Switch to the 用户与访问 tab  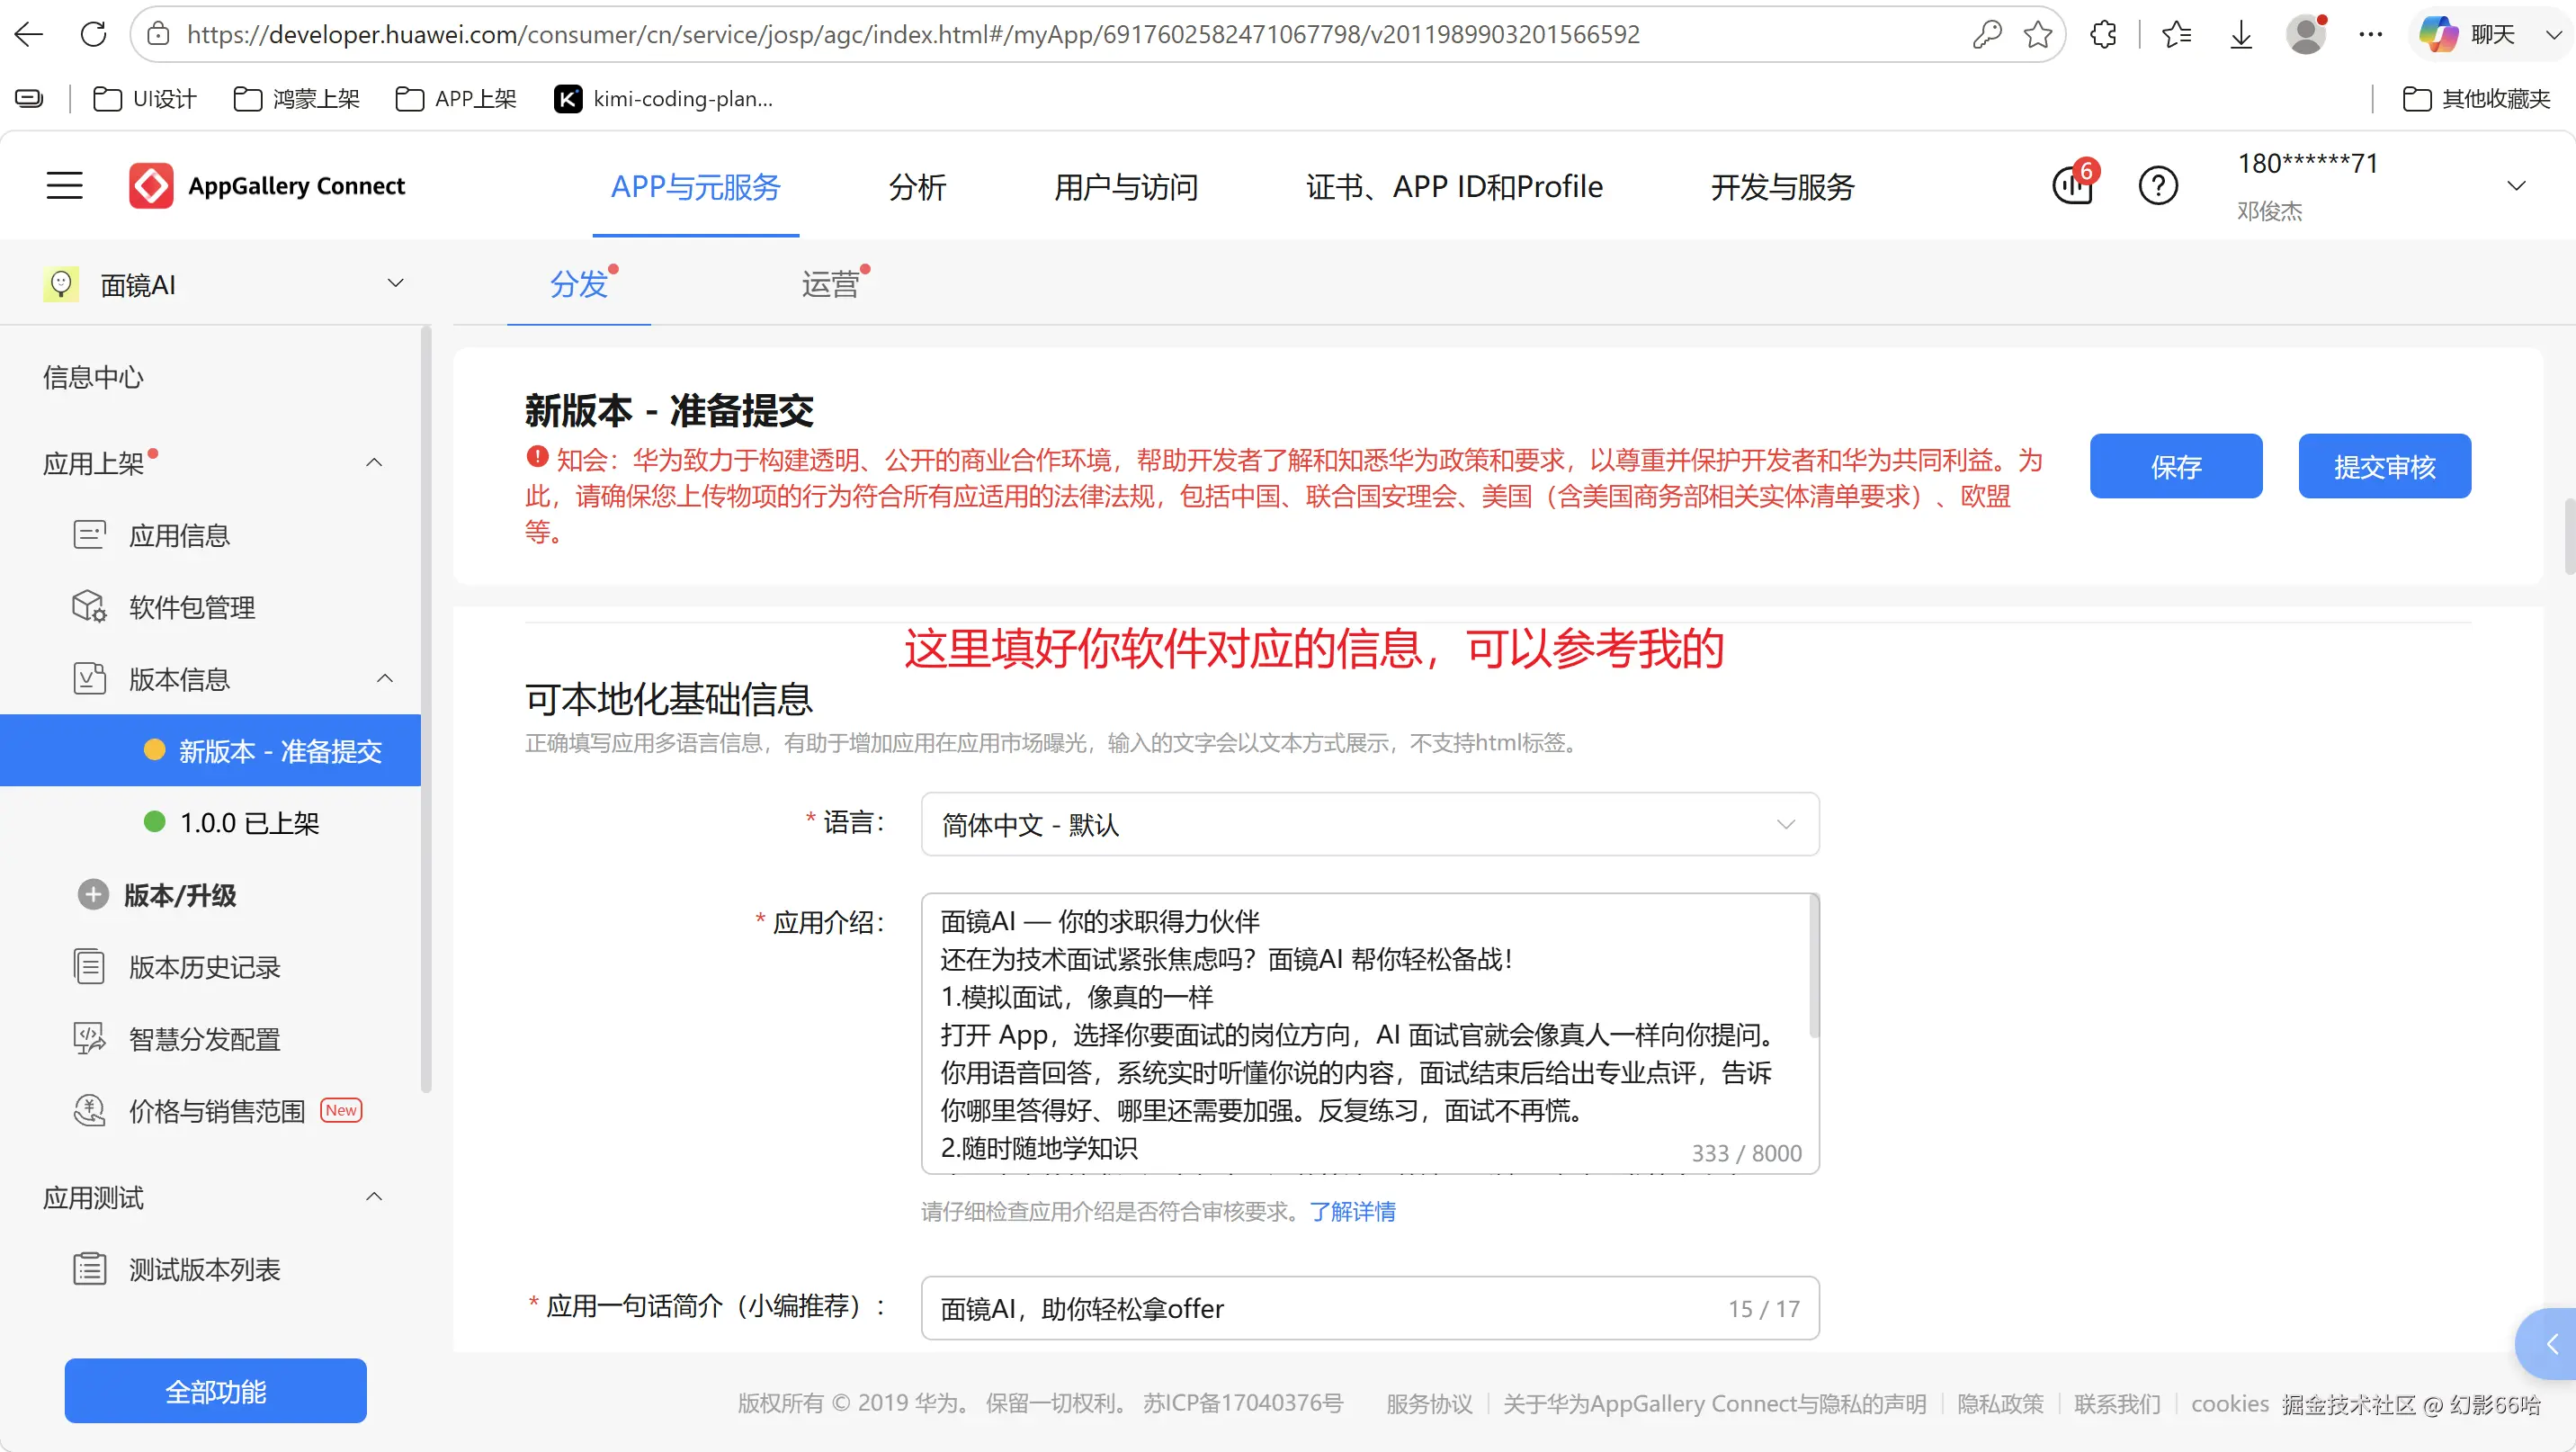tap(1126, 187)
